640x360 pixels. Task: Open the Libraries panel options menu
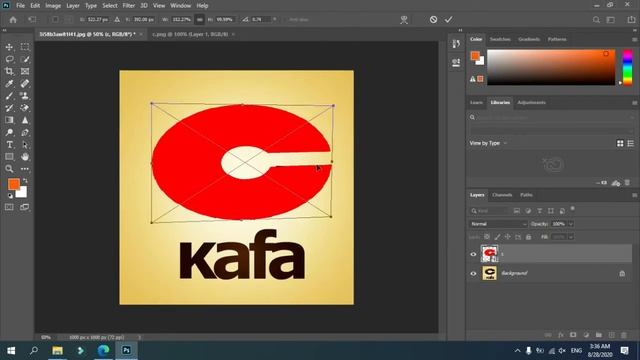[x=634, y=103]
